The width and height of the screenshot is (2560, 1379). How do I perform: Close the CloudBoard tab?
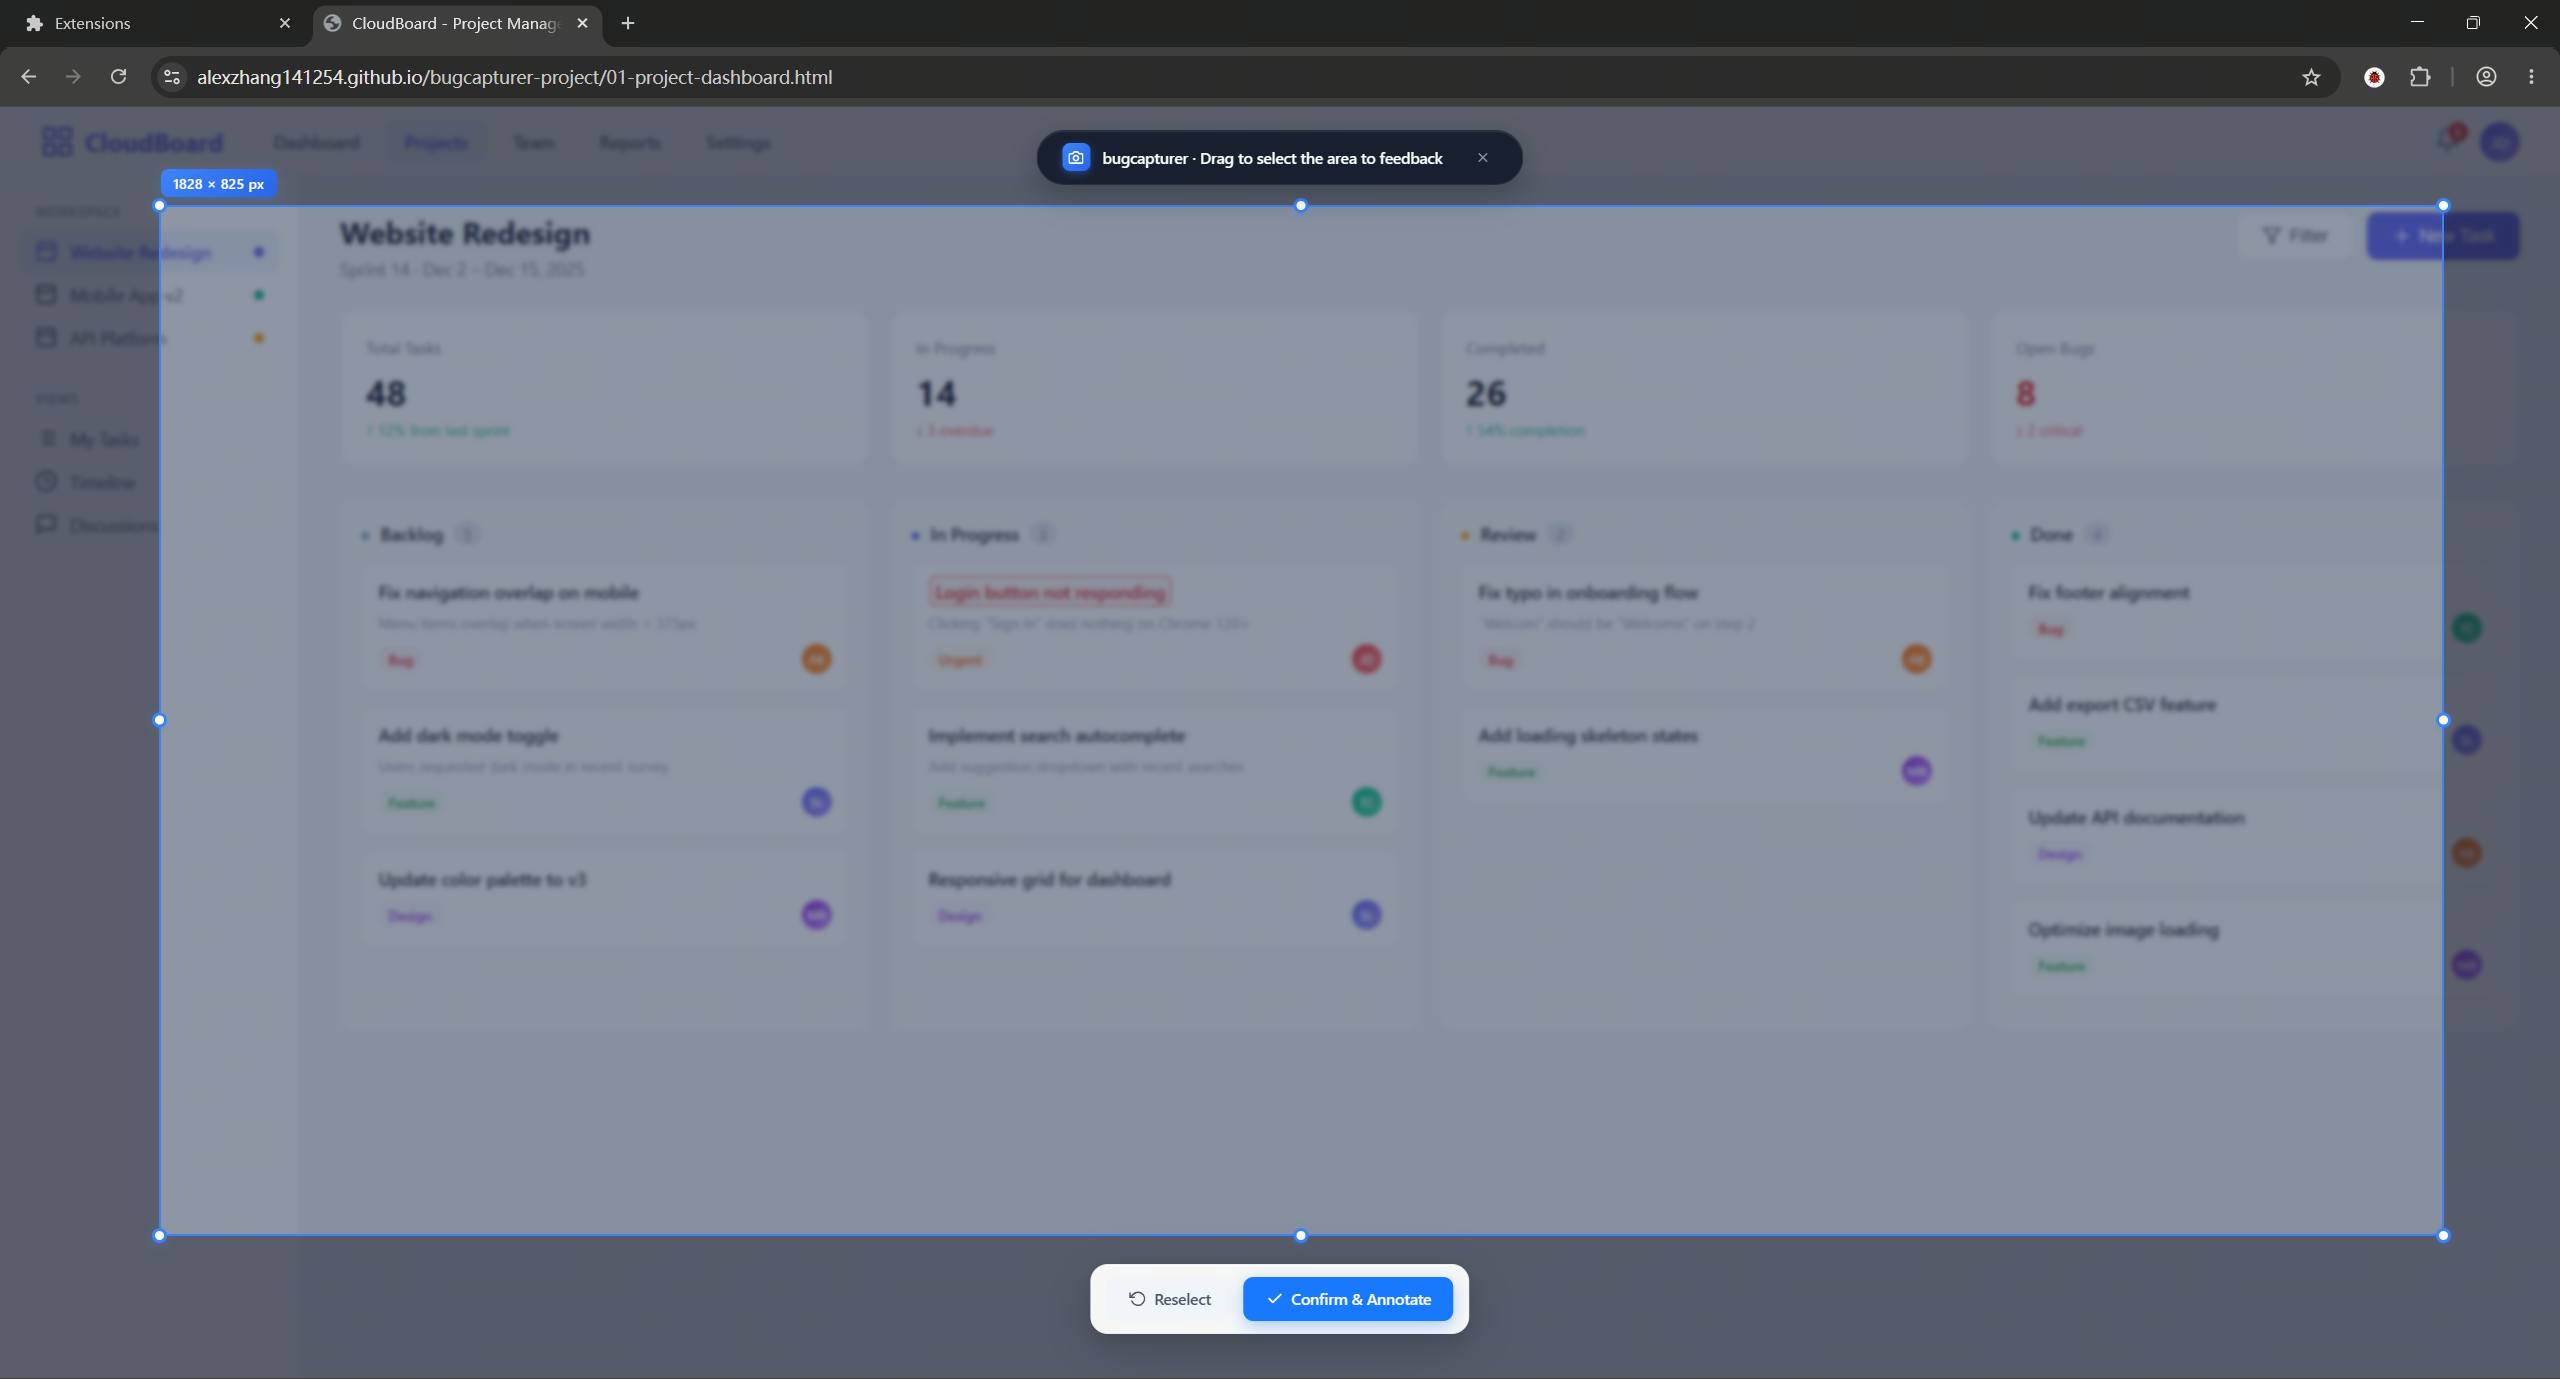coord(583,23)
